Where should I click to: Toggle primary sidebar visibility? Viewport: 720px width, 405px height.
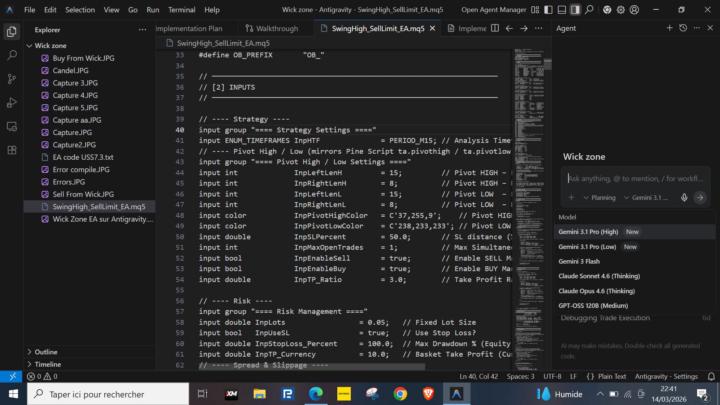click(548, 10)
